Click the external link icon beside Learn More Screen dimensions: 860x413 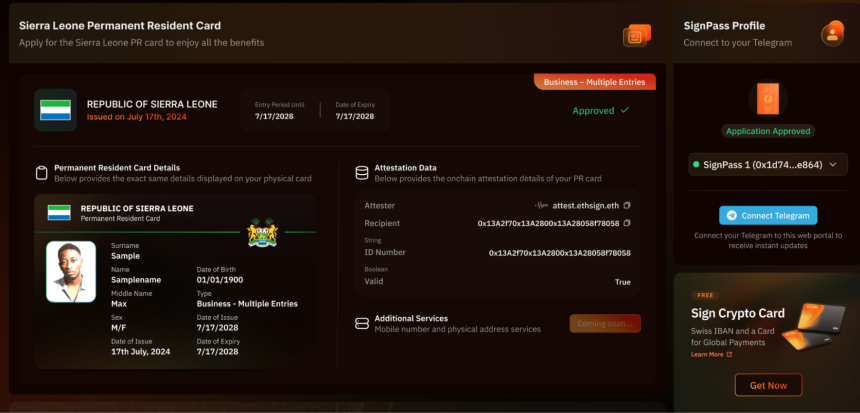(x=729, y=354)
